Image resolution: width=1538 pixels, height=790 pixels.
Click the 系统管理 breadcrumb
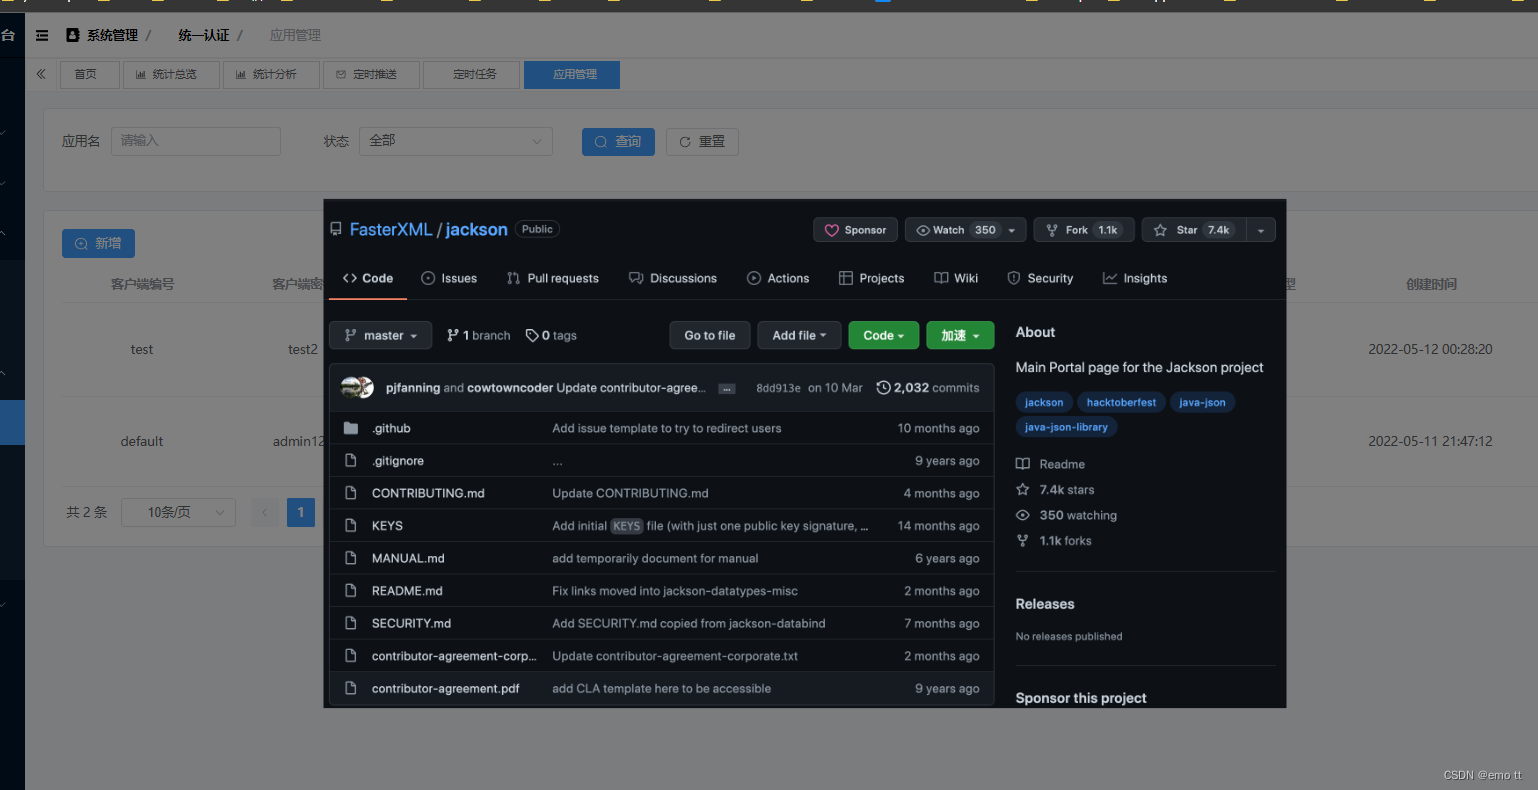point(112,35)
